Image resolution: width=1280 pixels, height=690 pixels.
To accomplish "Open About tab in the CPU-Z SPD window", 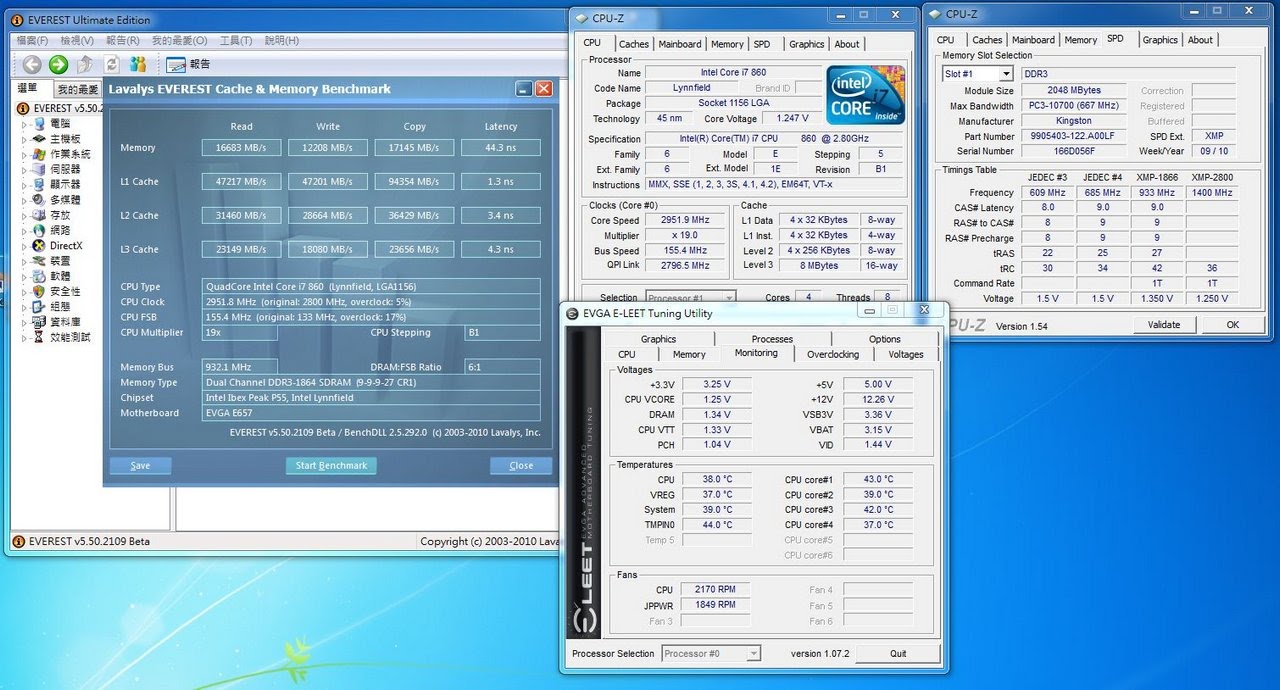I will pyautogui.click(x=1201, y=40).
